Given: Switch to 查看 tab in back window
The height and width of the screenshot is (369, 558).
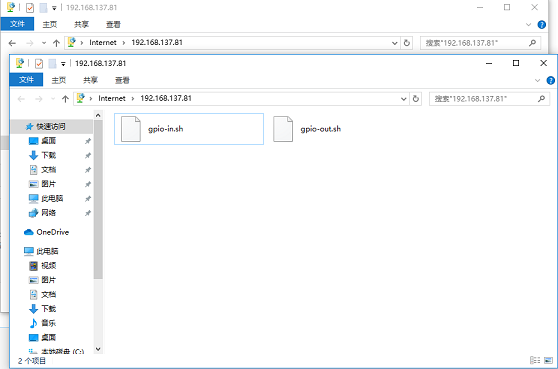Looking at the screenshot, I should click(113, 24).
